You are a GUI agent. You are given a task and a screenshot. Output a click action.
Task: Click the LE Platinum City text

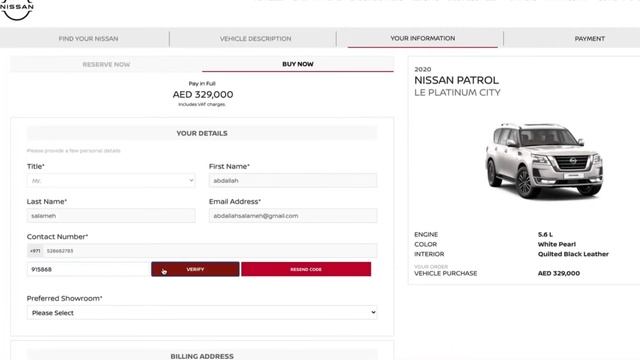457,93
